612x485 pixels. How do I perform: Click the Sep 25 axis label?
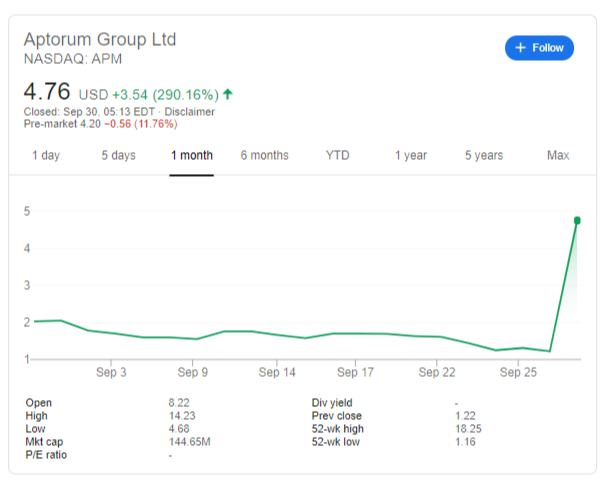click(518, 372)
